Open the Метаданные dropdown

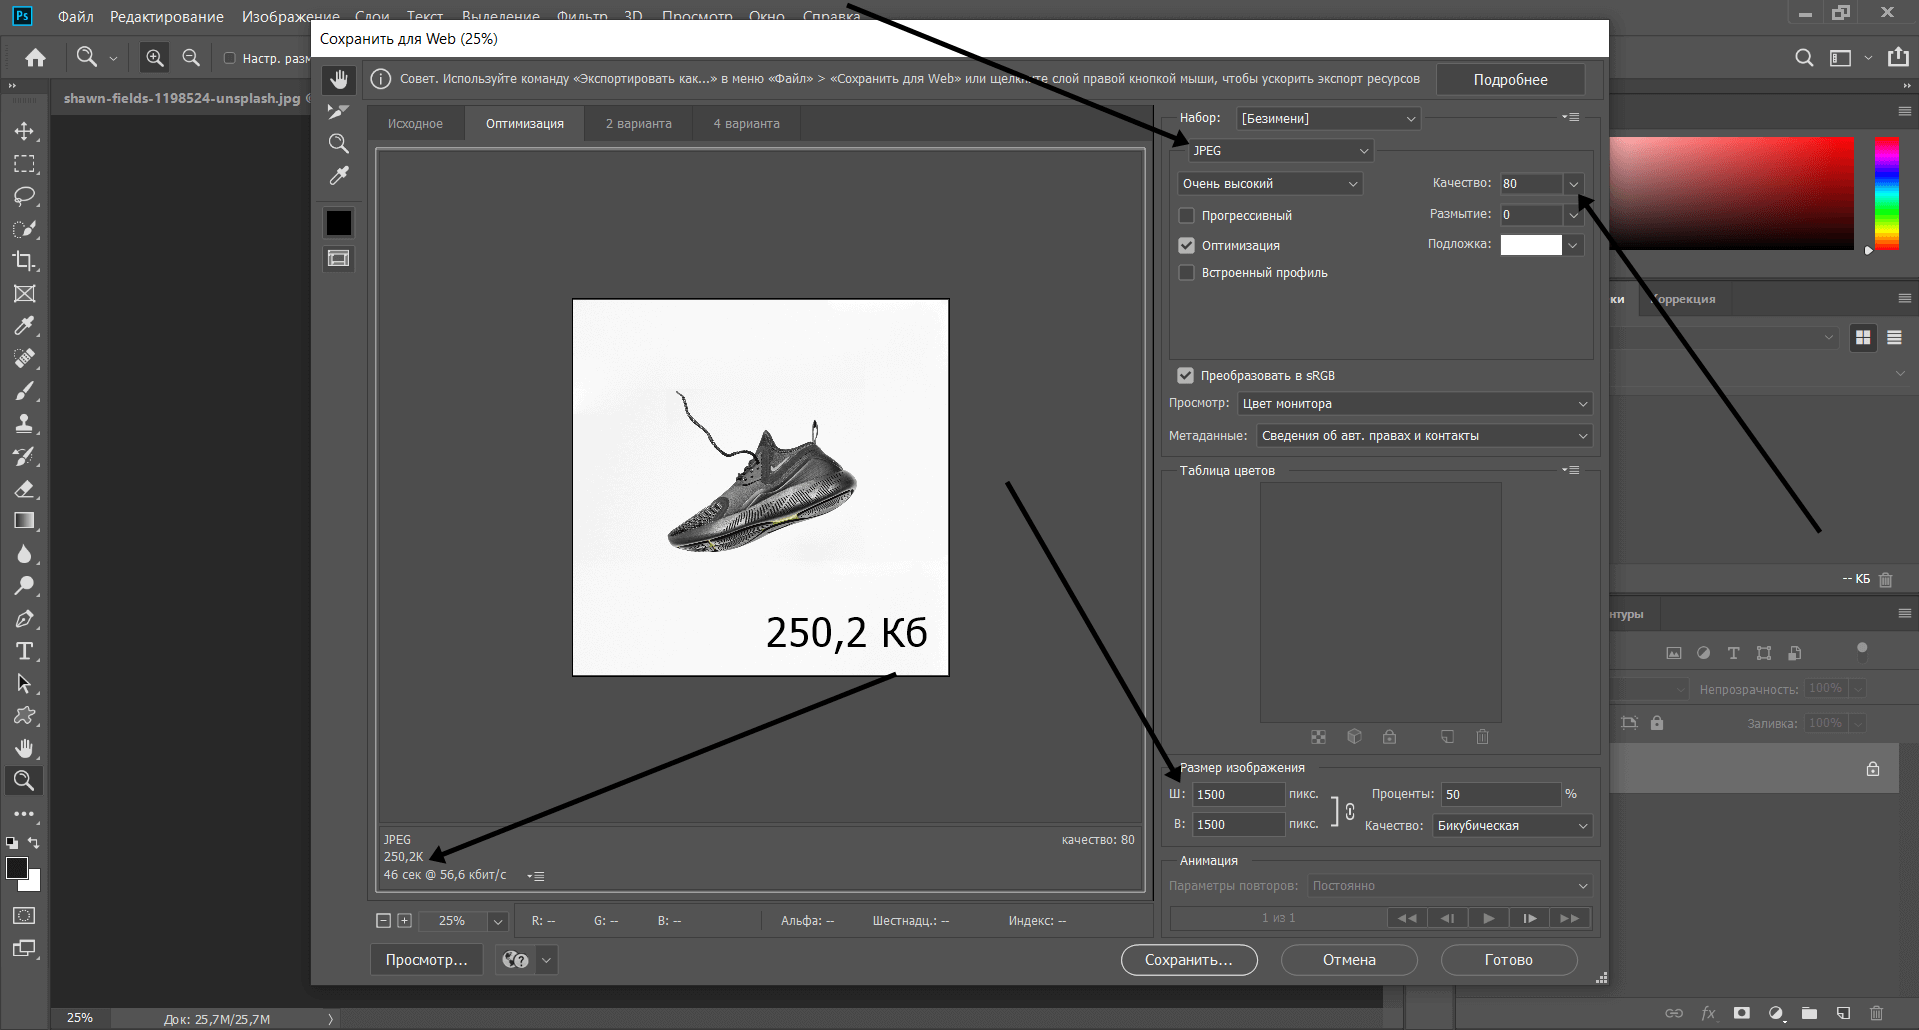[x=1424, y=436]
